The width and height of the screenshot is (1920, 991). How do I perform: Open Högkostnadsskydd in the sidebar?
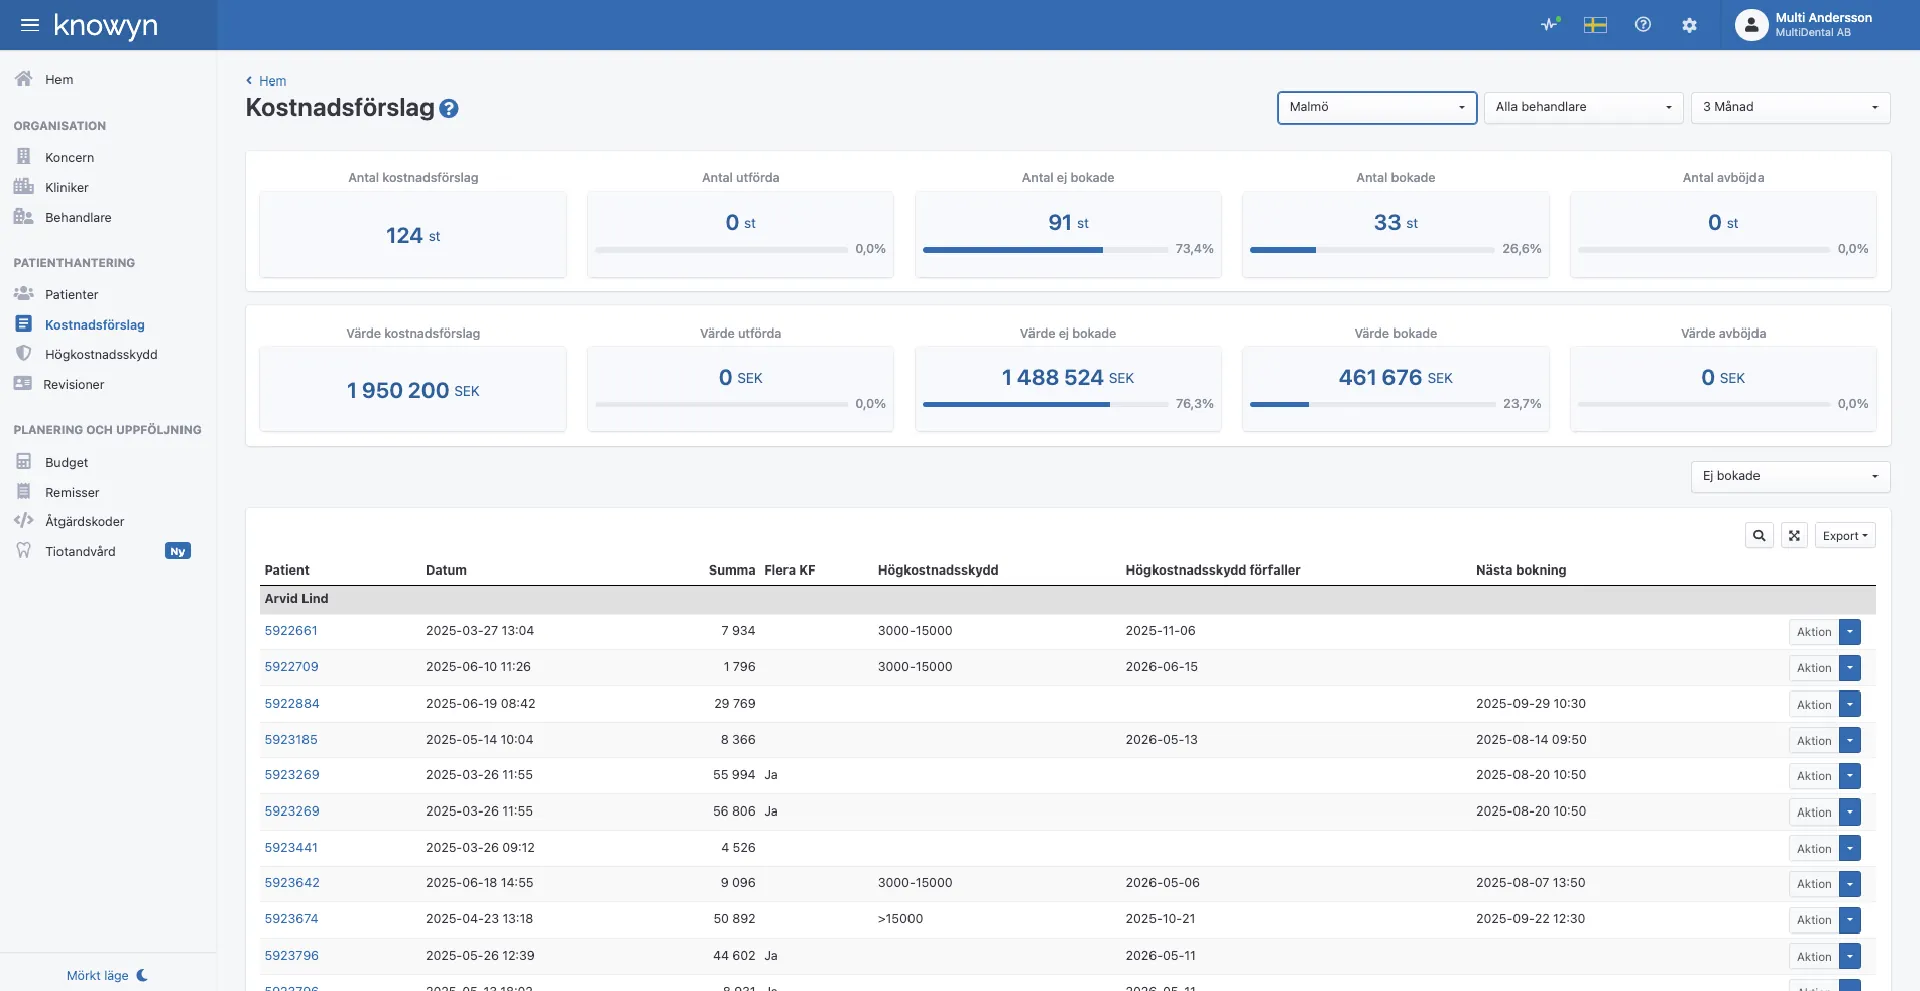tap(101, 354)
